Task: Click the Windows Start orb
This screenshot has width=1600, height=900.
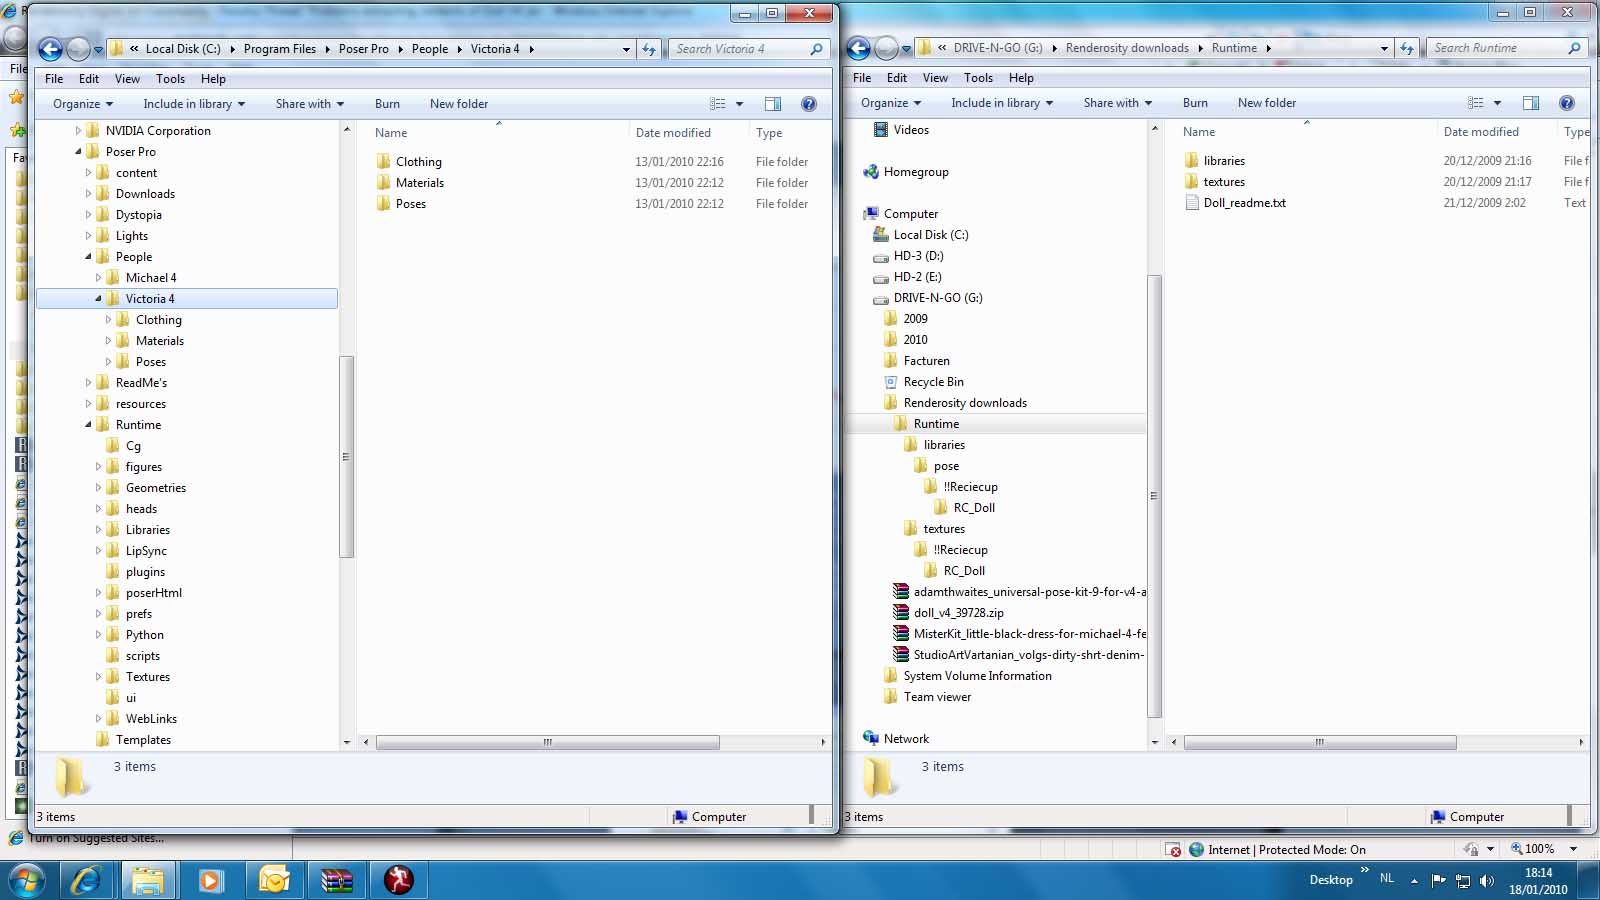Action: tap(26, 880)
